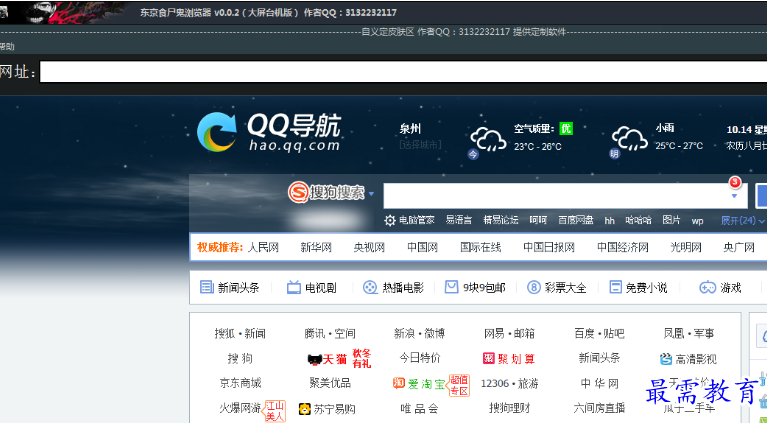Open the 易语言 quick link
This screenshot has height=423, width=767.
point(459,220)
